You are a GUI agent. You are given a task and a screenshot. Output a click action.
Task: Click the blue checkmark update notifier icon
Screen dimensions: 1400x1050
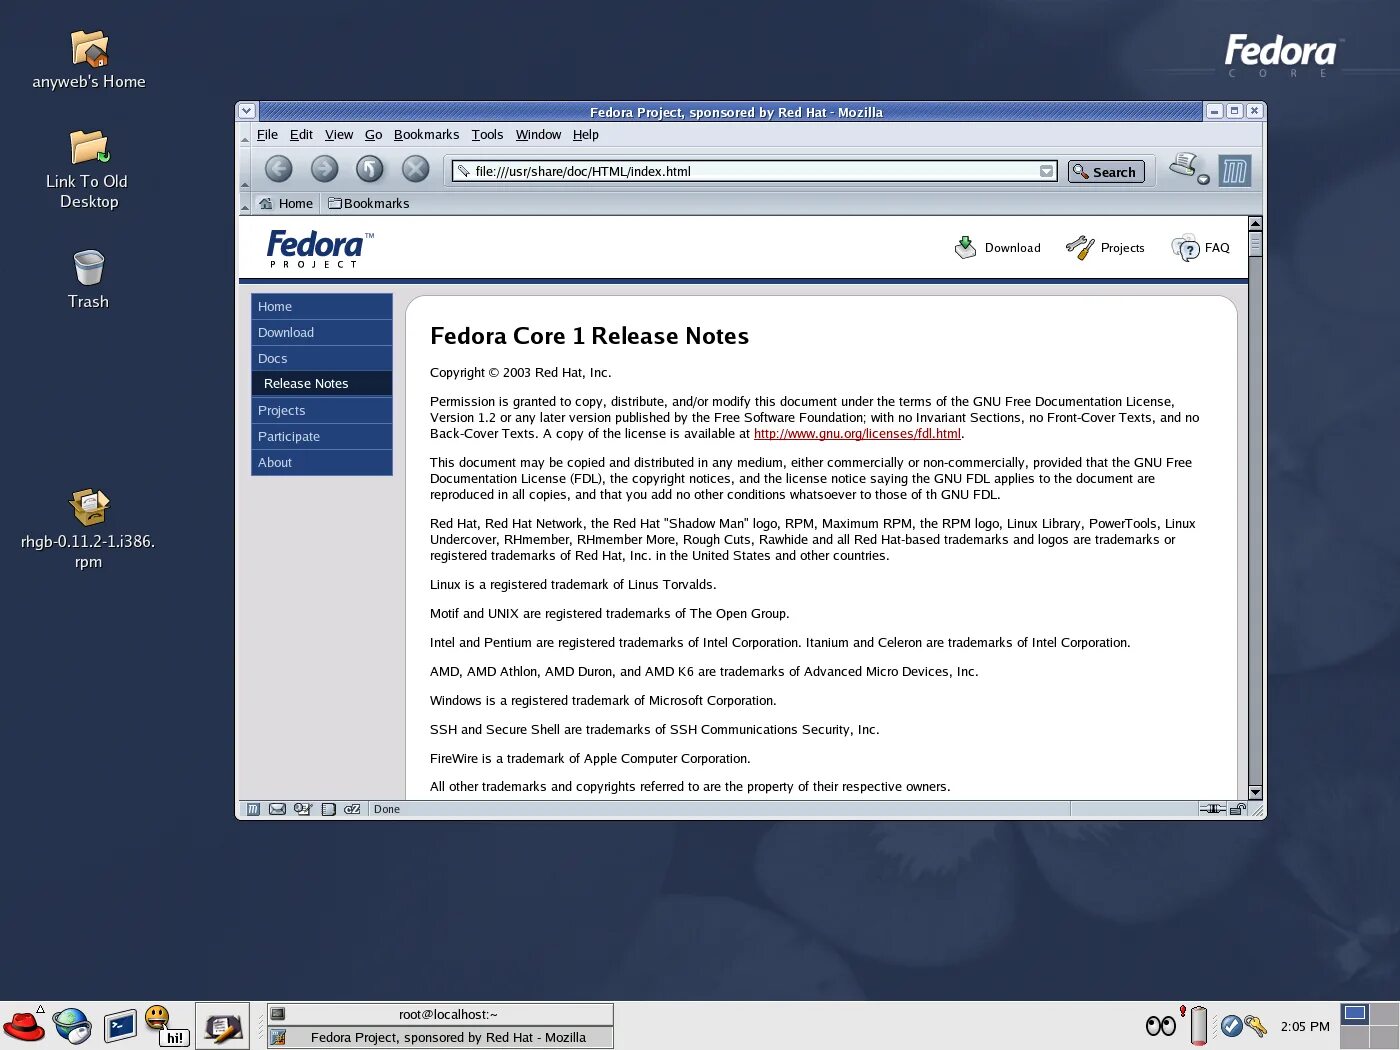[x=1231, y=1026]
